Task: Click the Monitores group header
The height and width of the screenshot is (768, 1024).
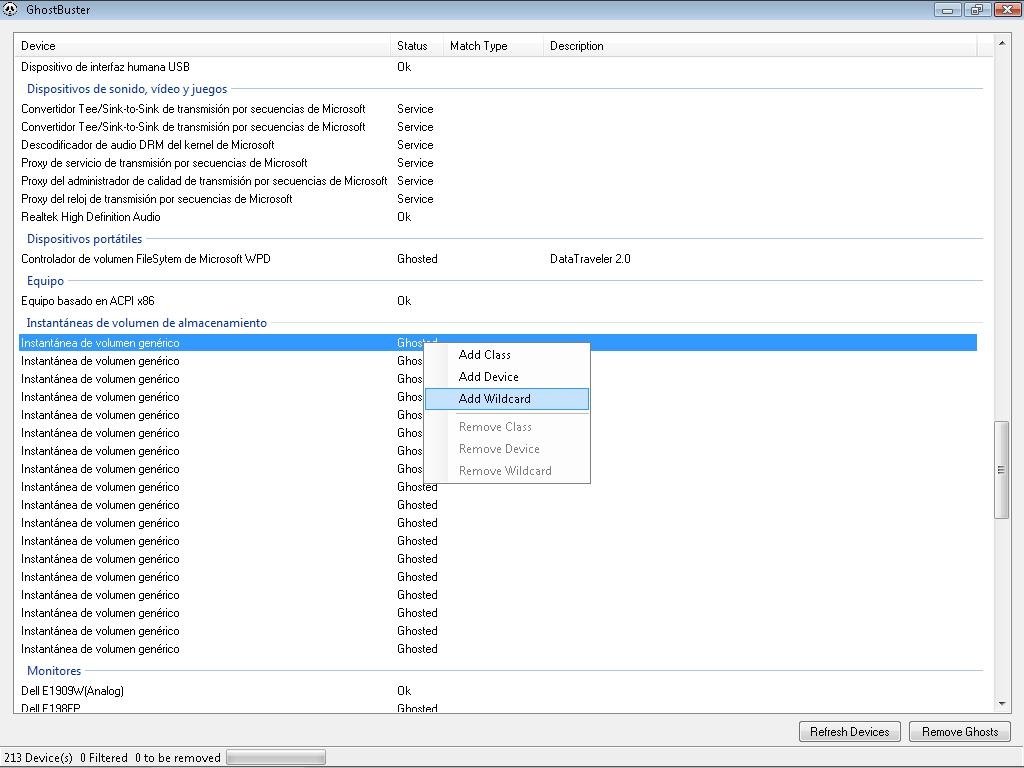Action: pyautogui.click(x=54, y=671)
